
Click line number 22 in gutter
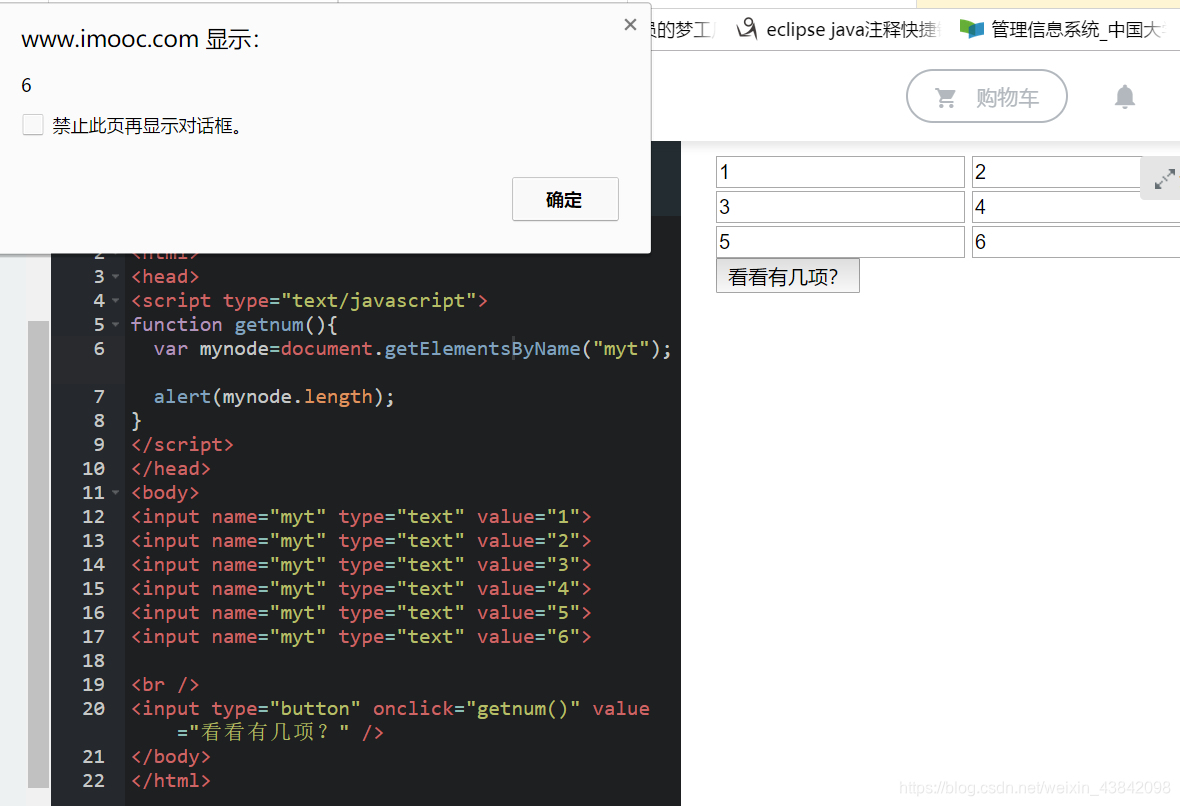[93, 780]
